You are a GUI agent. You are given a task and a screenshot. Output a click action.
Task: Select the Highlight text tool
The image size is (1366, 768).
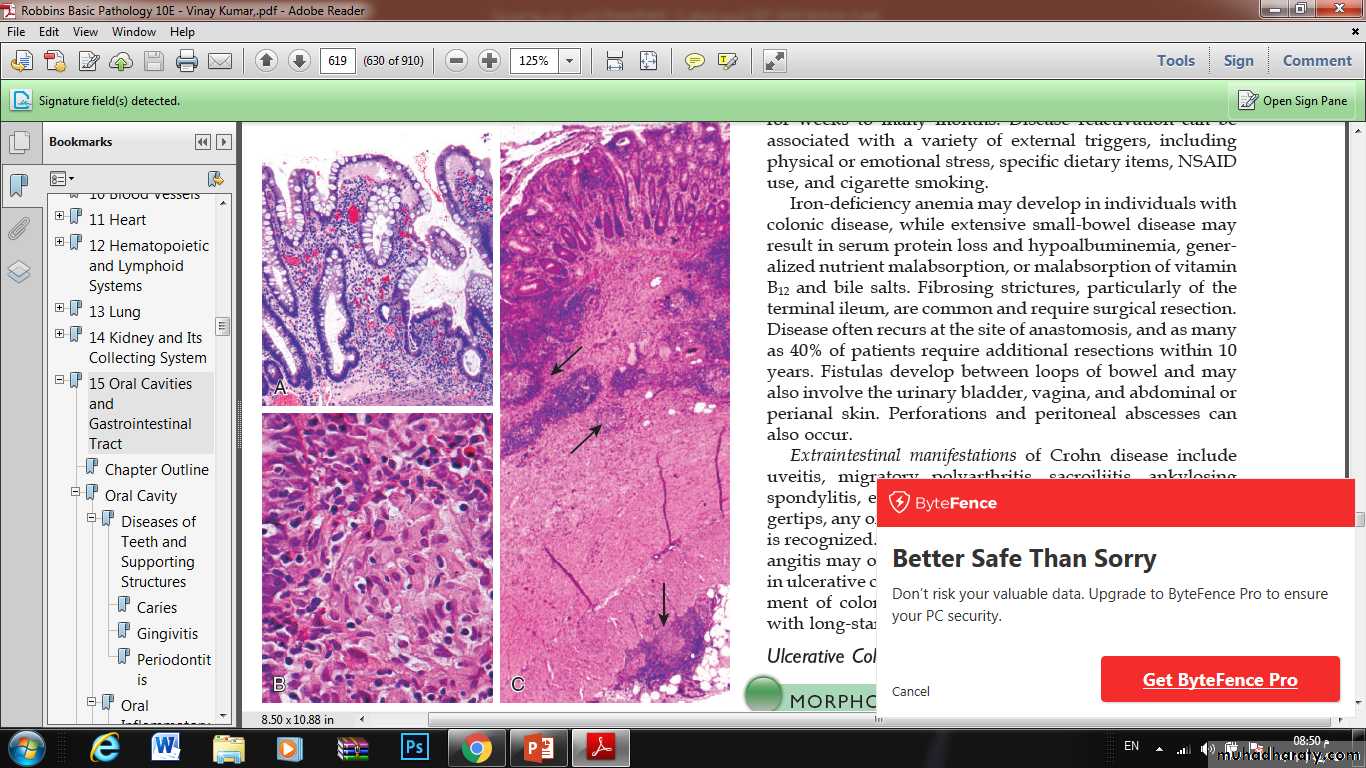(x=728, y=61)
